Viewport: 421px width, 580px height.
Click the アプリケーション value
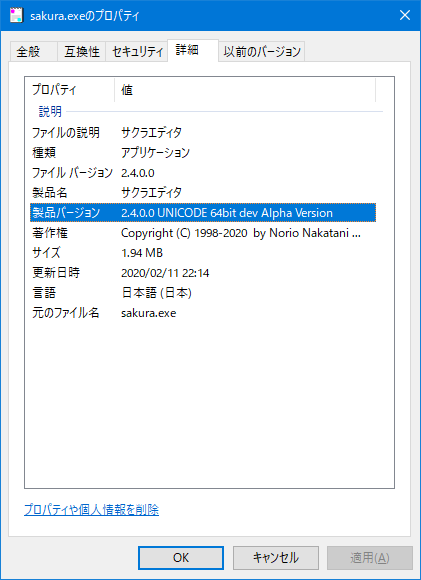[155, 152]
